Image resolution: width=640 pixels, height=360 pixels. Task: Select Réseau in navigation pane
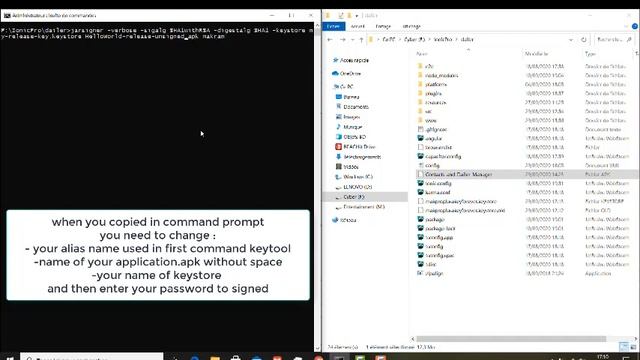point(344,220)
